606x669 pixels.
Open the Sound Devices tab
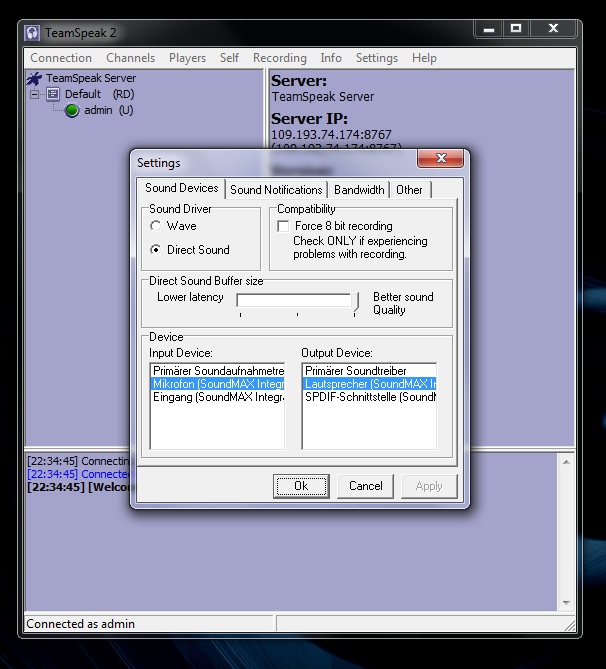[181, 188]
